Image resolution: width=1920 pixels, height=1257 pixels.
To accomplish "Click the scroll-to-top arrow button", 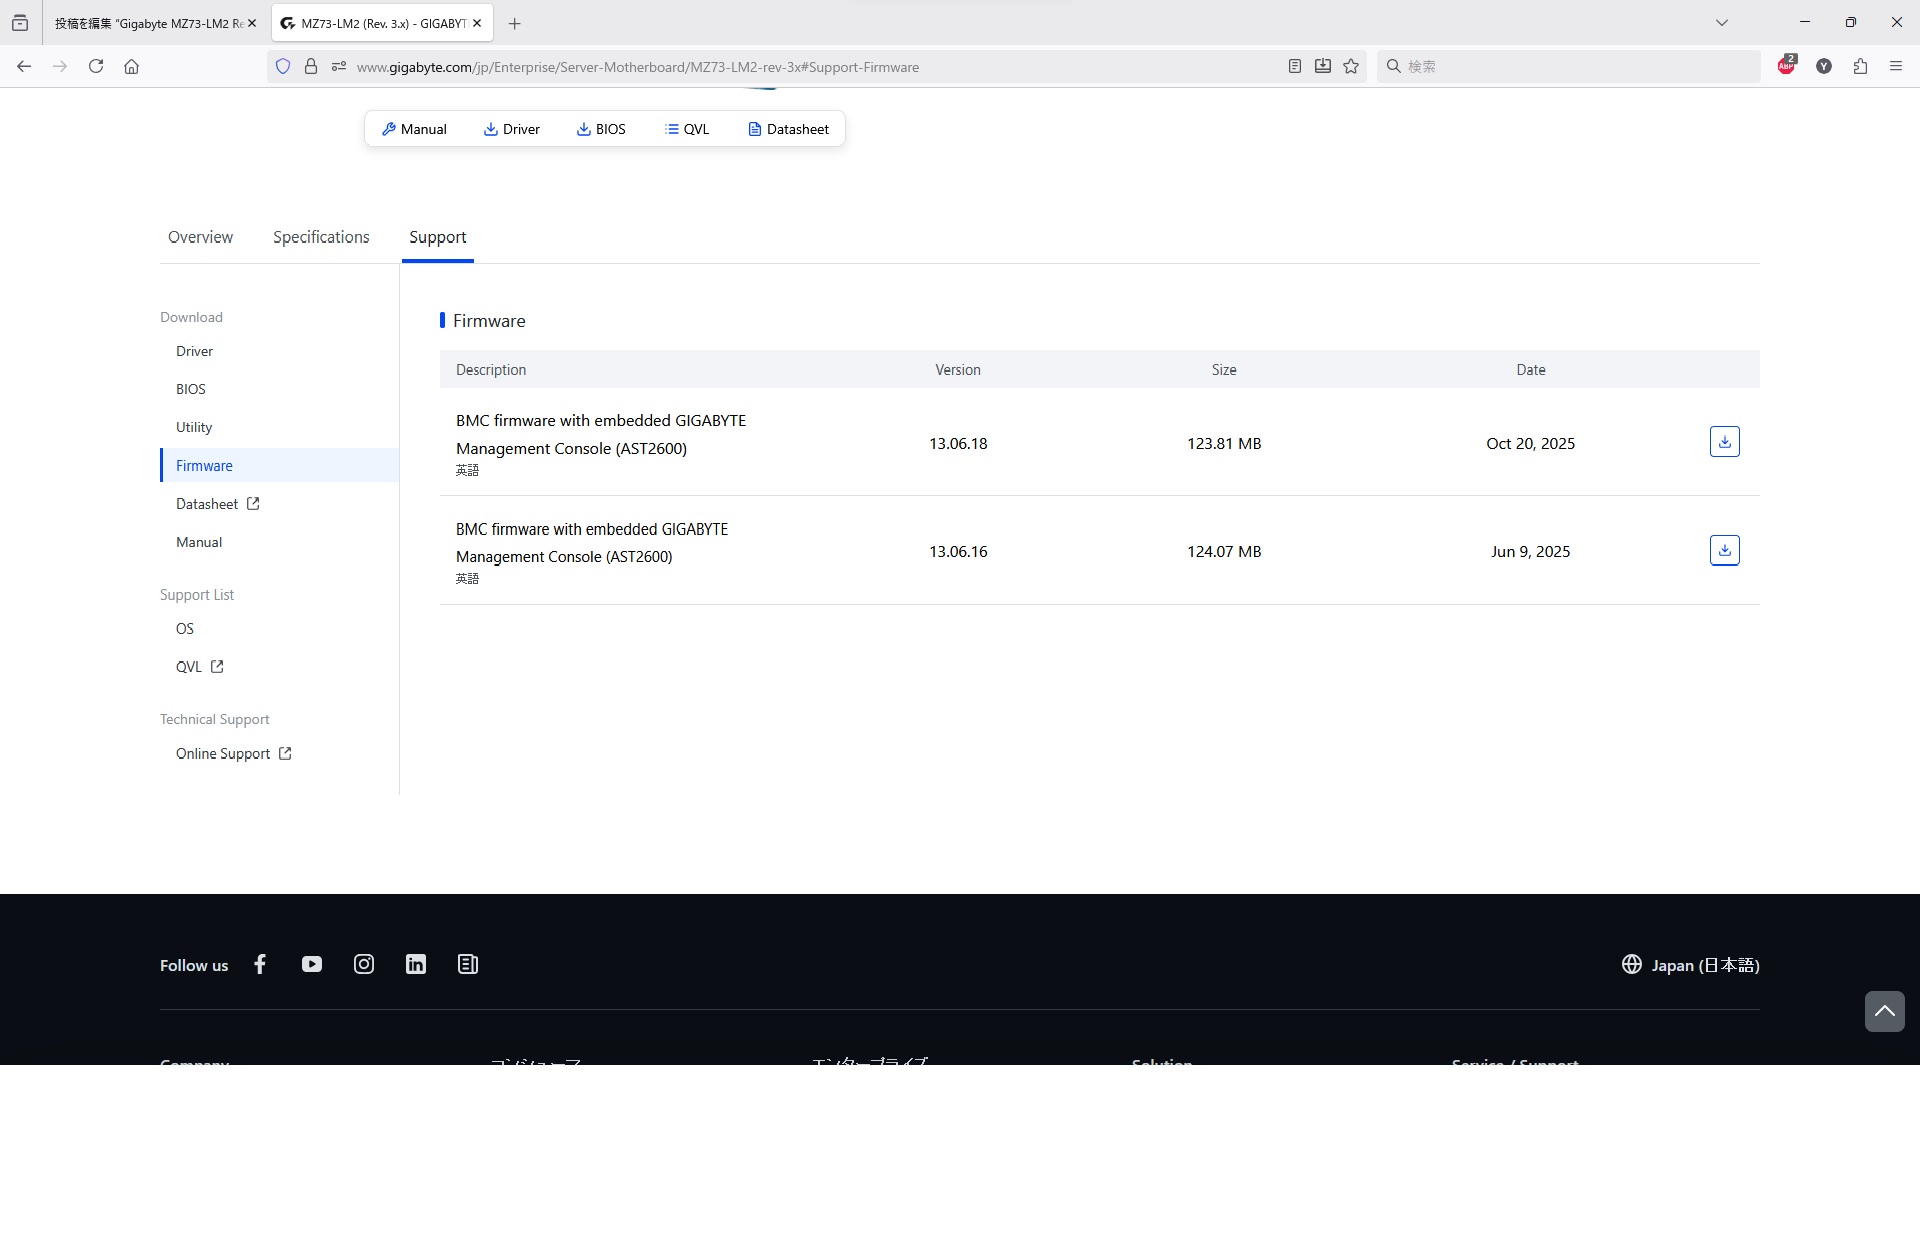I will 1884,1011.
